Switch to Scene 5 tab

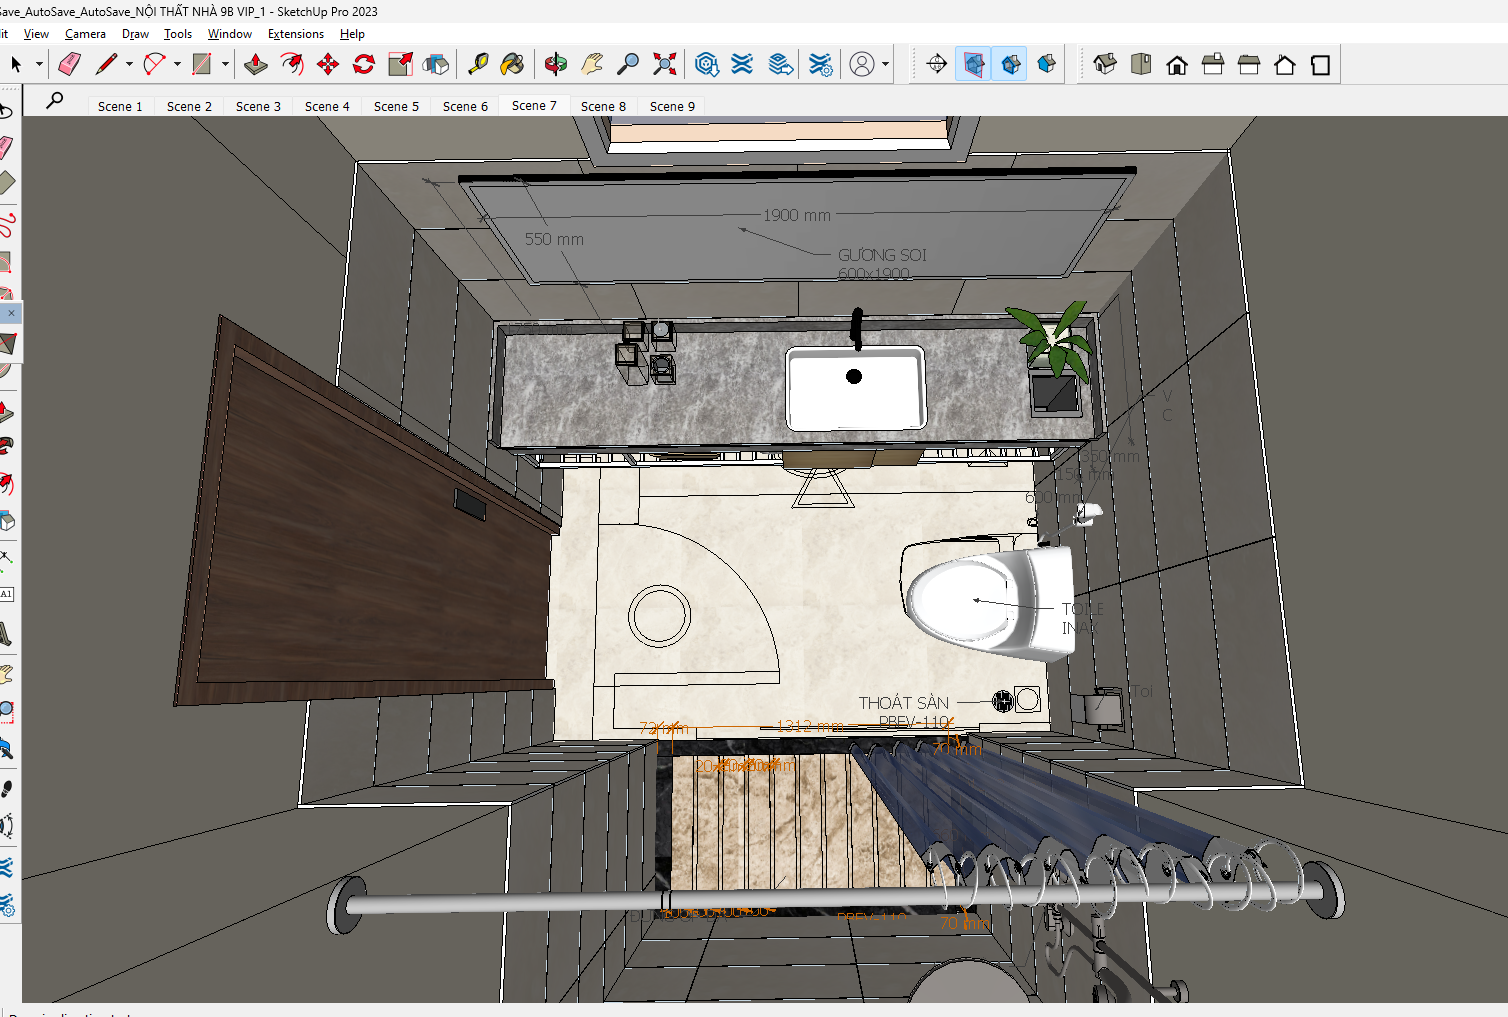pyautogui.click(x=396, y=106)
